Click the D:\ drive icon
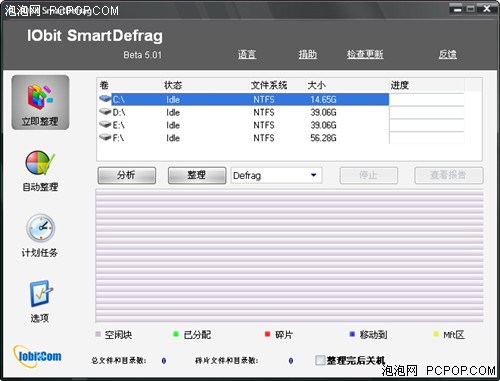The width and height of the screenshot is (500, 381). click(x=105, y=112)
